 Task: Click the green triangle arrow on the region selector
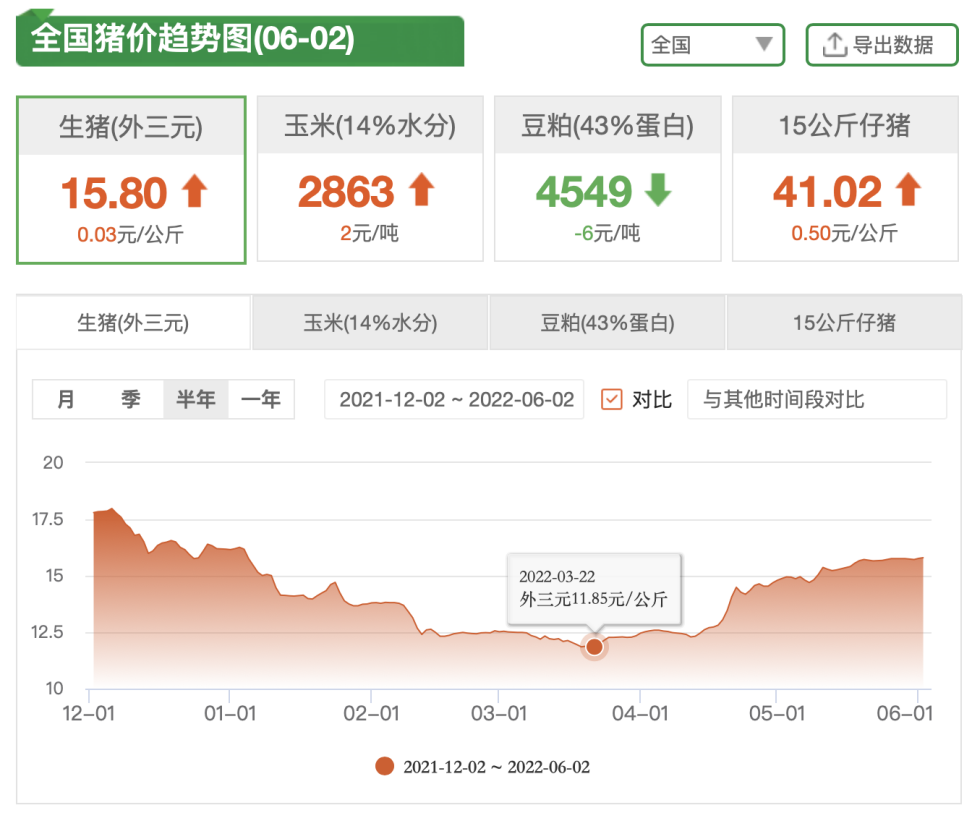coord(763,44)
